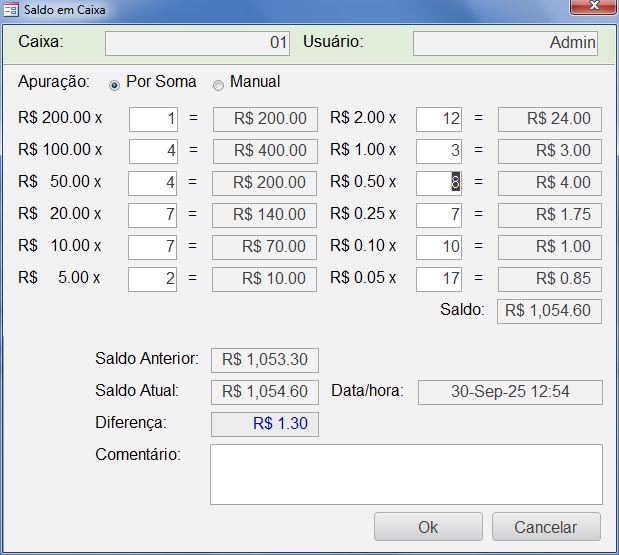Screen dimensions: 619x555
Task: Click the Diferença value in blue
Action: (x=265, y=424)
